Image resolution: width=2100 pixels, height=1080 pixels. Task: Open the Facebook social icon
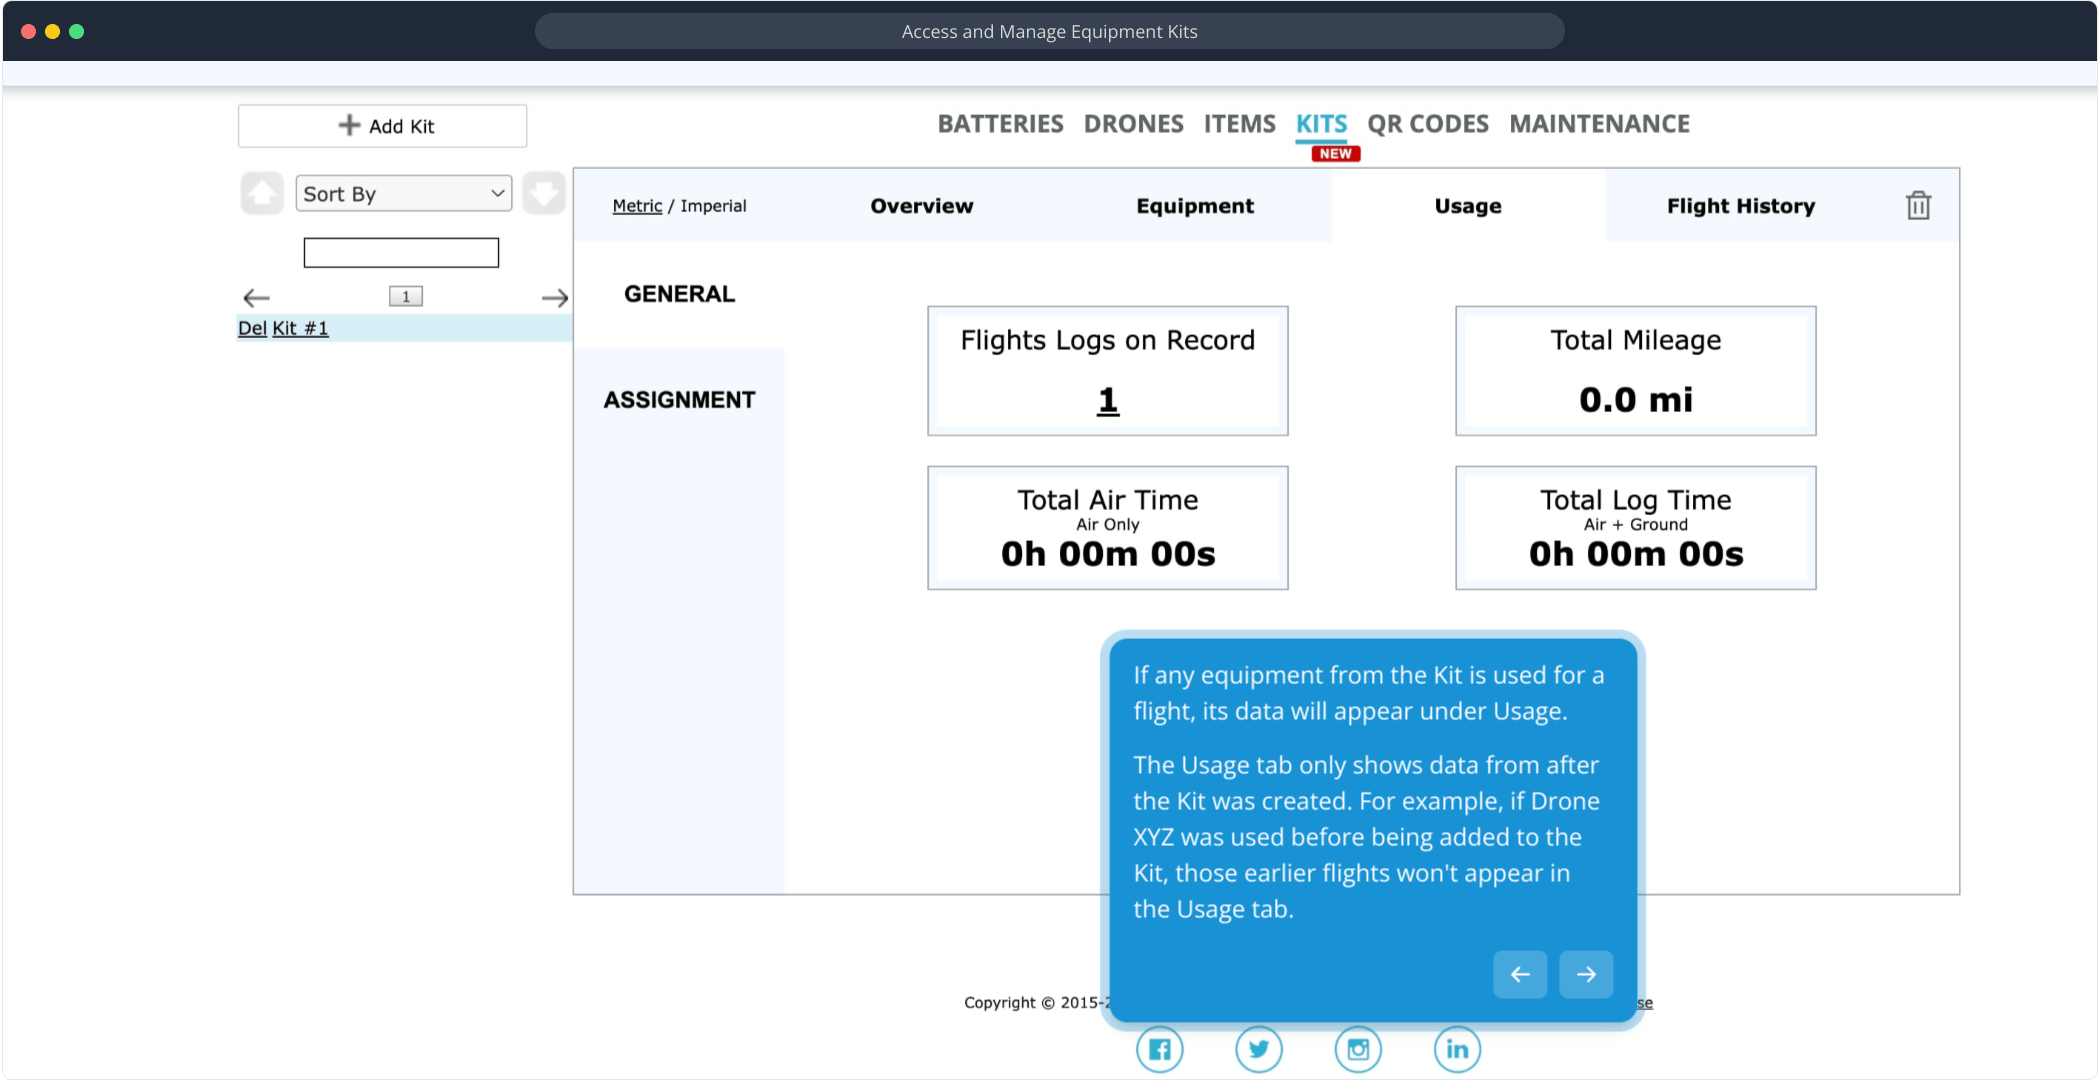[1159, 1049]
